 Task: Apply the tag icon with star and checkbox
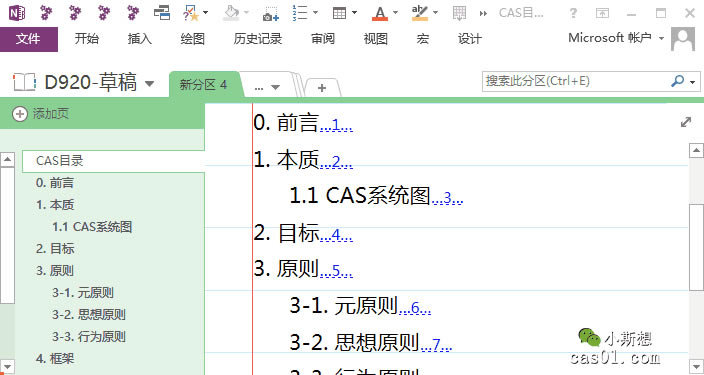pos(191,13)
